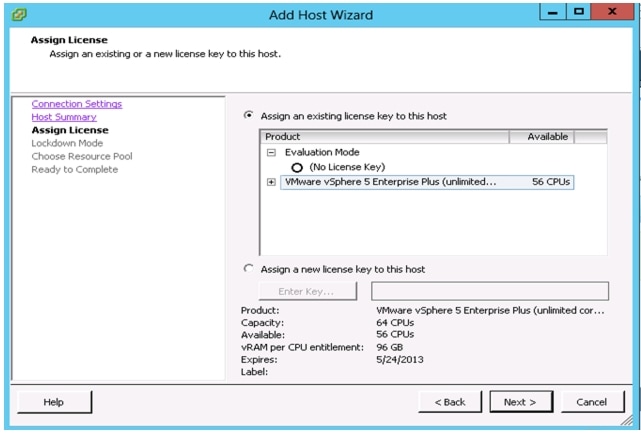Go to Host Summary step link
This screenshot has height=445, width=641.
click(64, 117)
